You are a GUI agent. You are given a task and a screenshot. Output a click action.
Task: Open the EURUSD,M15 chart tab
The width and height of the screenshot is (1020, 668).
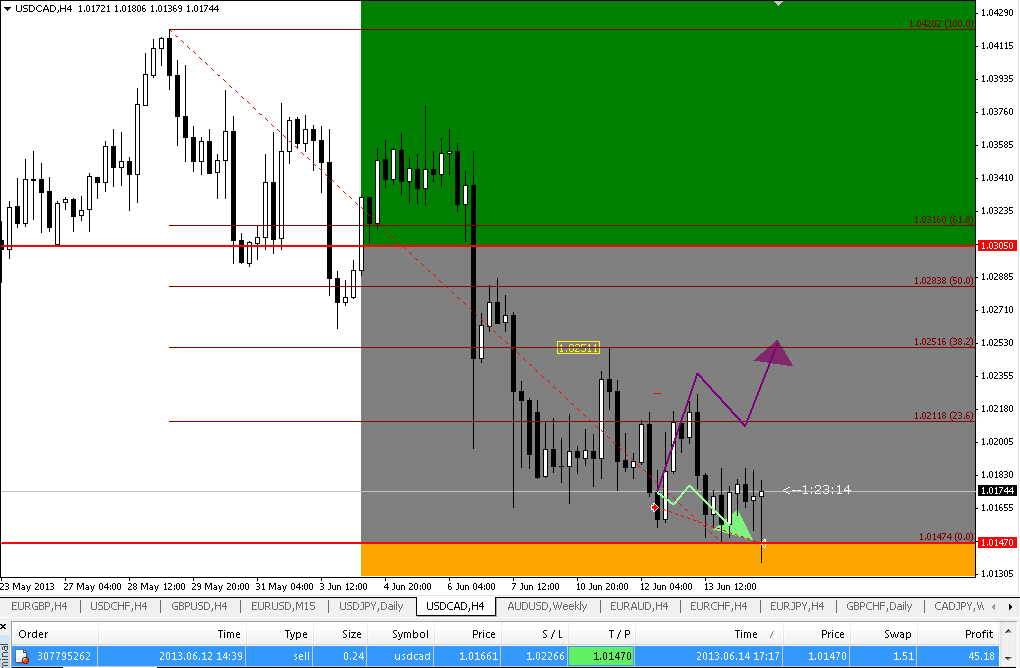(x=284, y=606)
